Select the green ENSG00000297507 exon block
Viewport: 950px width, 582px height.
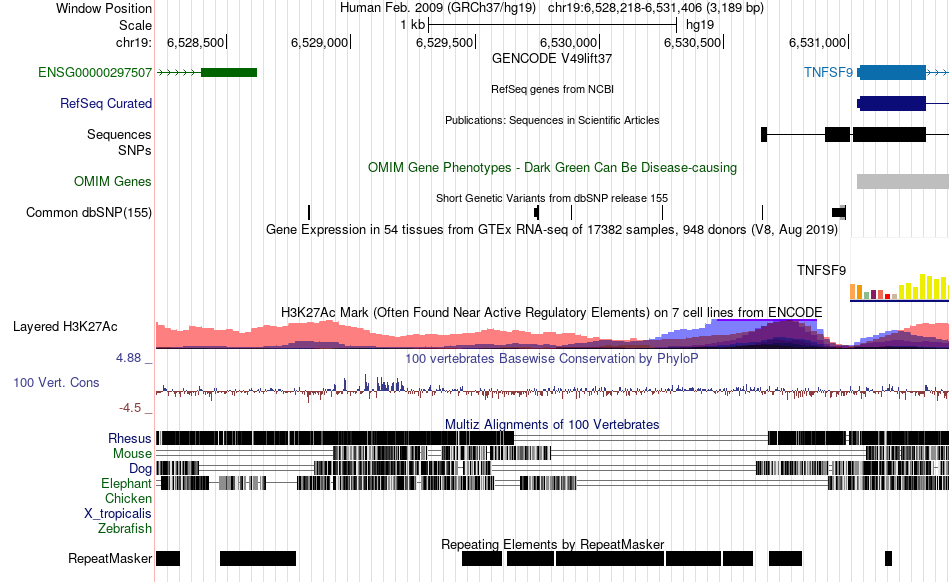[x=229, y=73]
